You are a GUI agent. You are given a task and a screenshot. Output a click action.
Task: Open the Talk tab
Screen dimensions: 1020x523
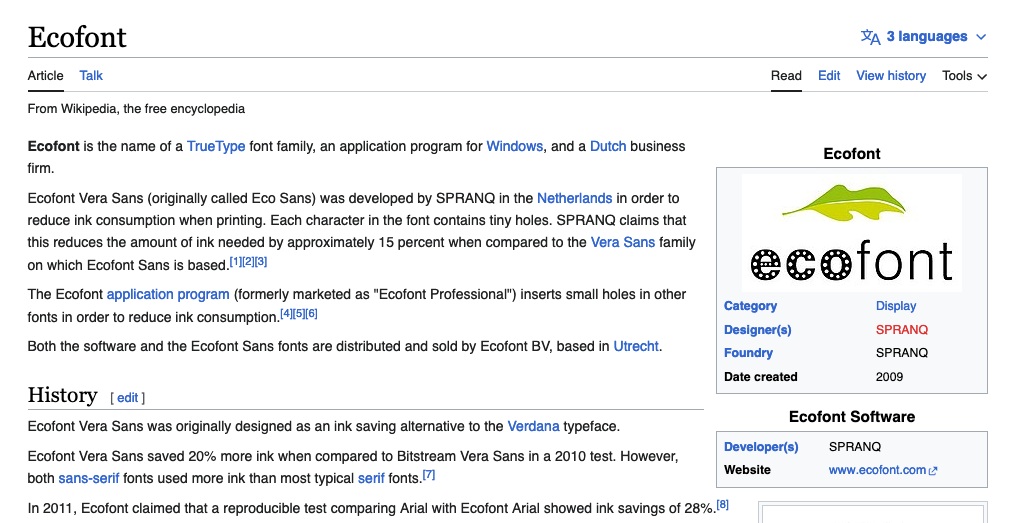coord(91,75)
